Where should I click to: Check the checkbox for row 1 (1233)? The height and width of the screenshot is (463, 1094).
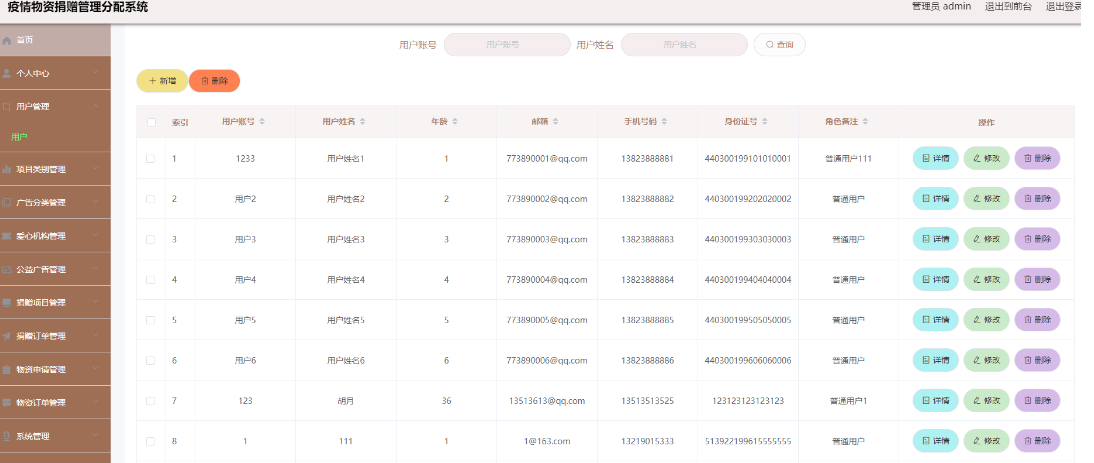click(151, 158)
